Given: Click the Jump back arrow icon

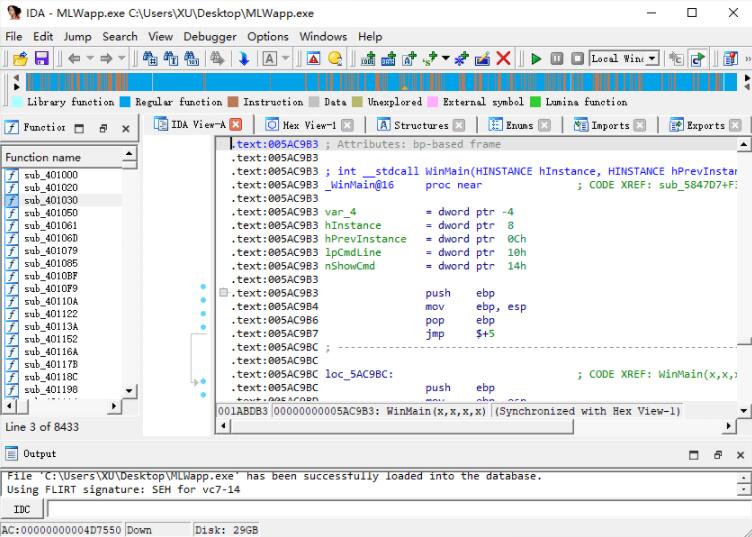Looking at the screenshot, I should pyautogui.click(x=76, y=59).
